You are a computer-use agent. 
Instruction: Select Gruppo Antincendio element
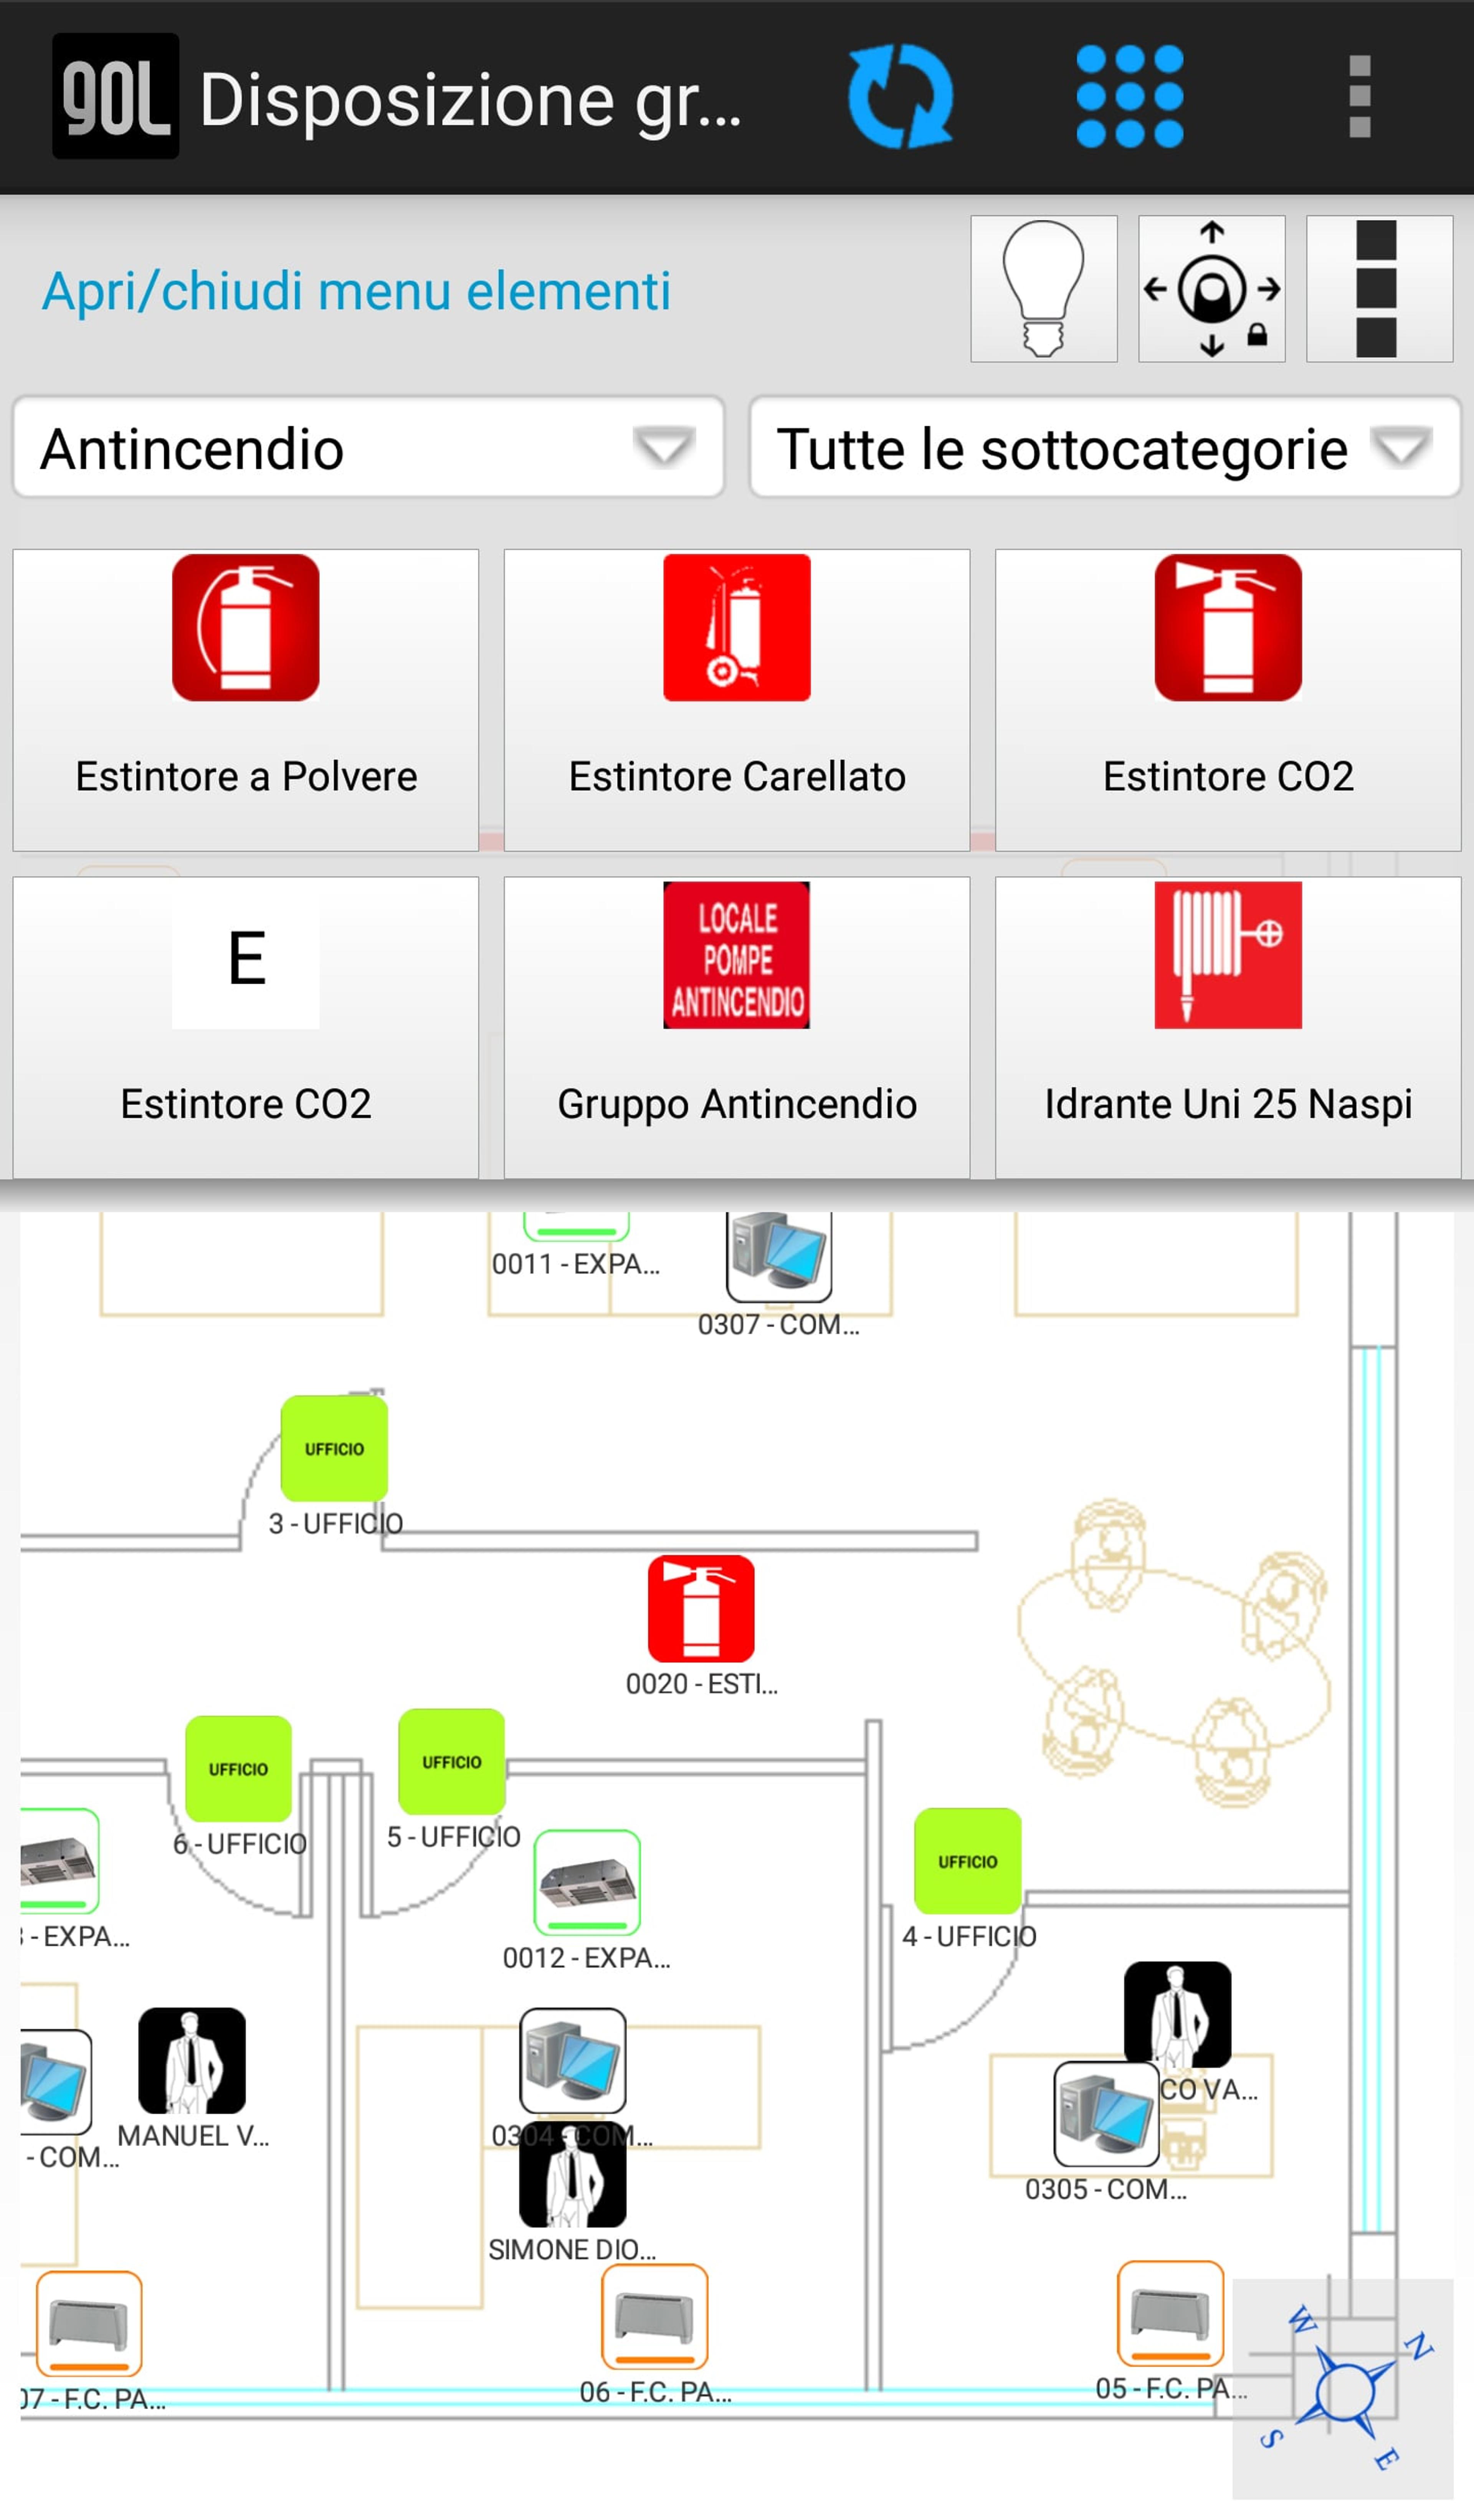coord(737,1028)
